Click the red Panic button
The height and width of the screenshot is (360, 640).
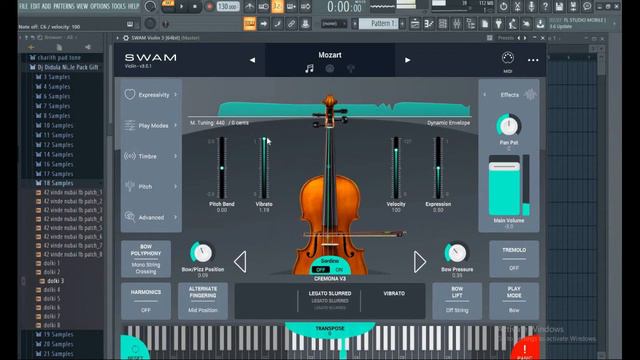pyautogui.click(x=525, y=349)
